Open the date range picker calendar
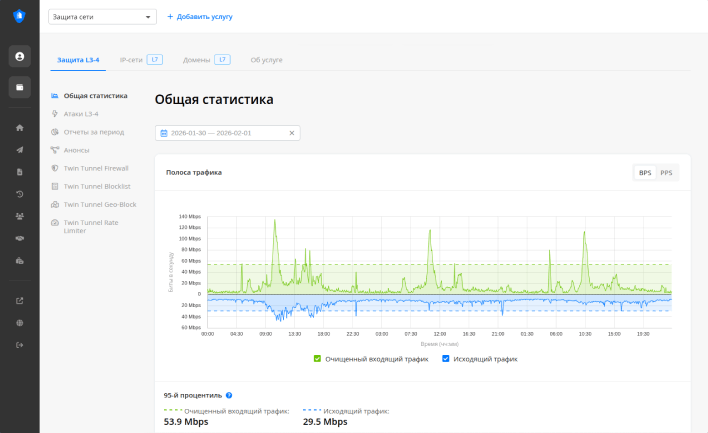Image resolution: width=708 pixels, height=433 pixels. click(164, 133)
